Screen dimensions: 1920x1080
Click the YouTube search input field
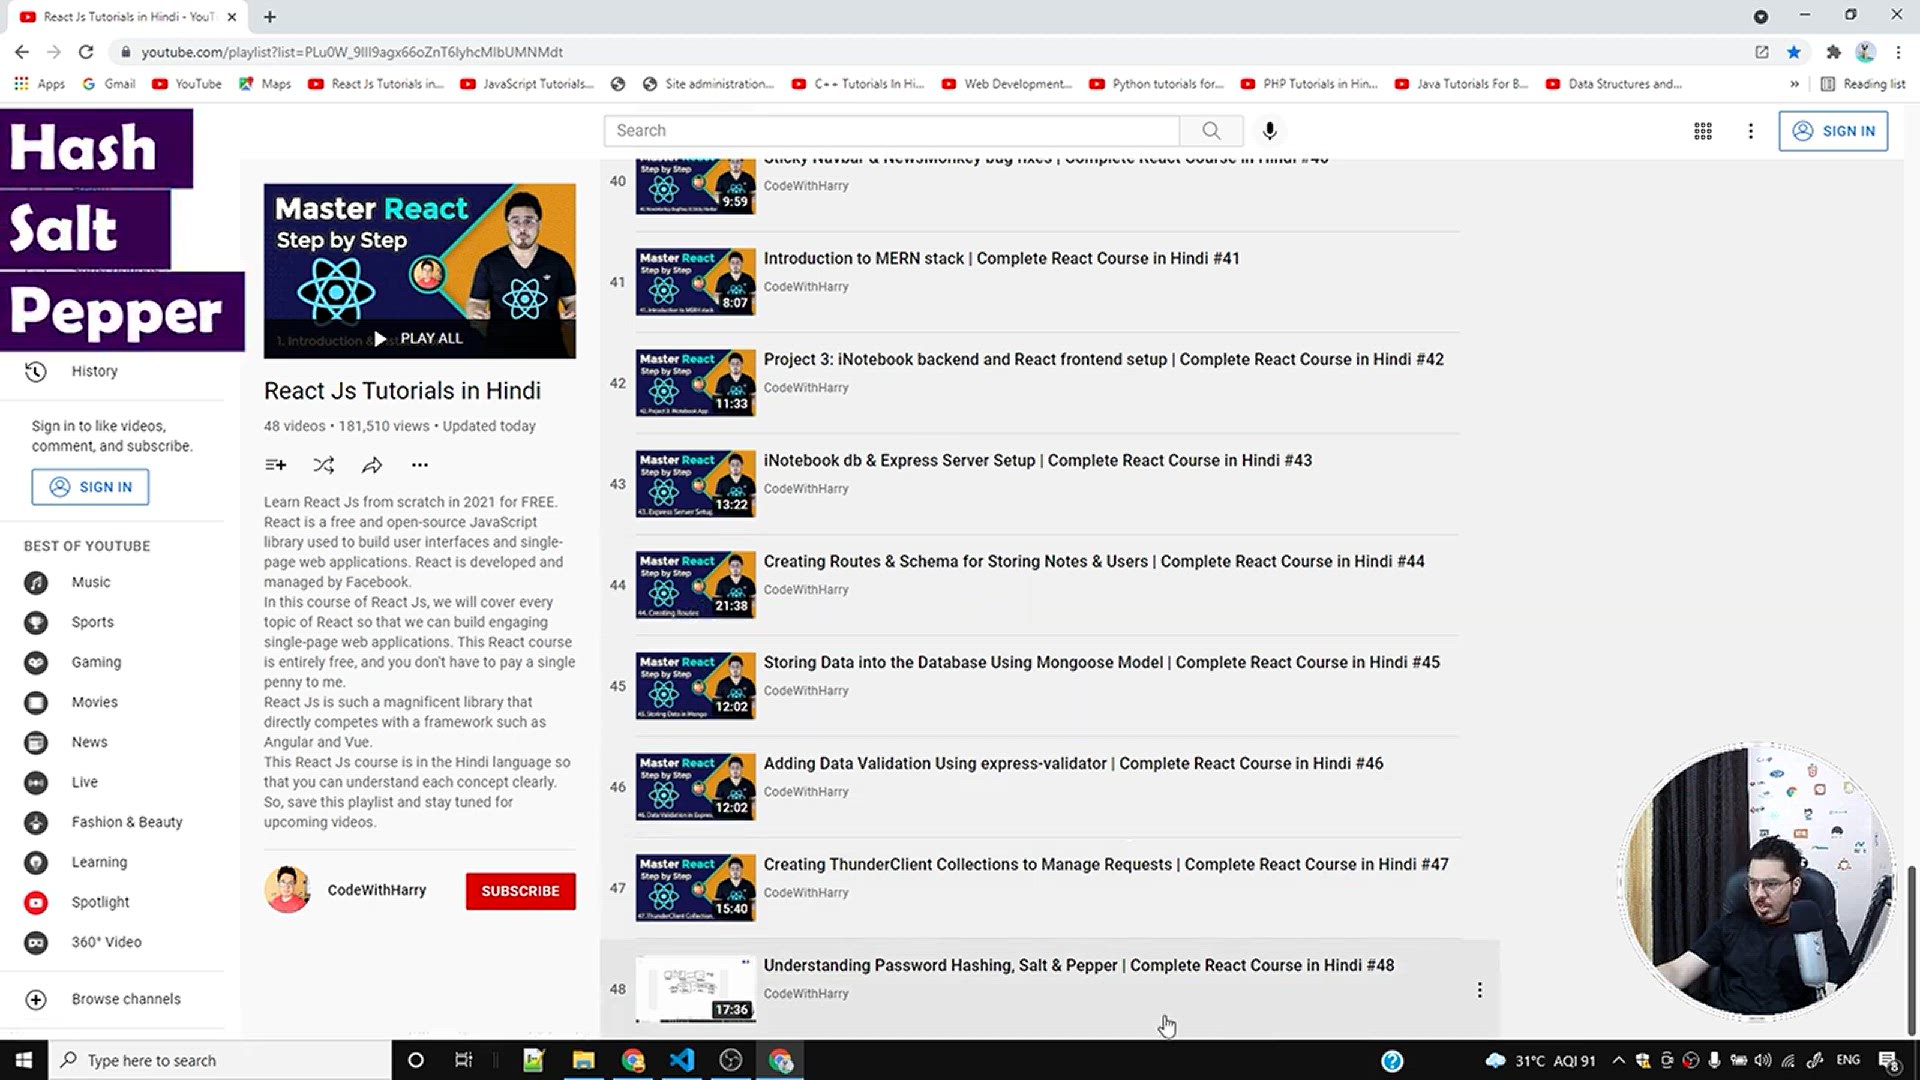click(891, 131)
